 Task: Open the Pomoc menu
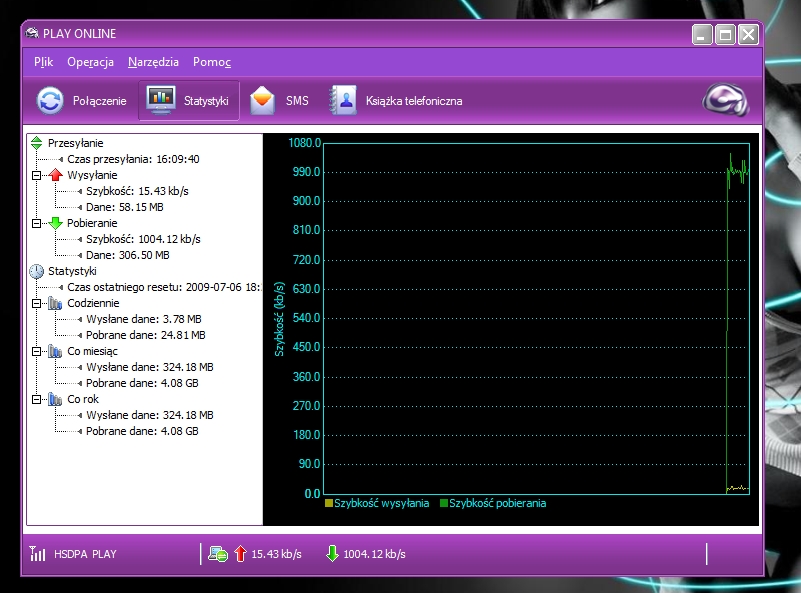pos(211,62)
